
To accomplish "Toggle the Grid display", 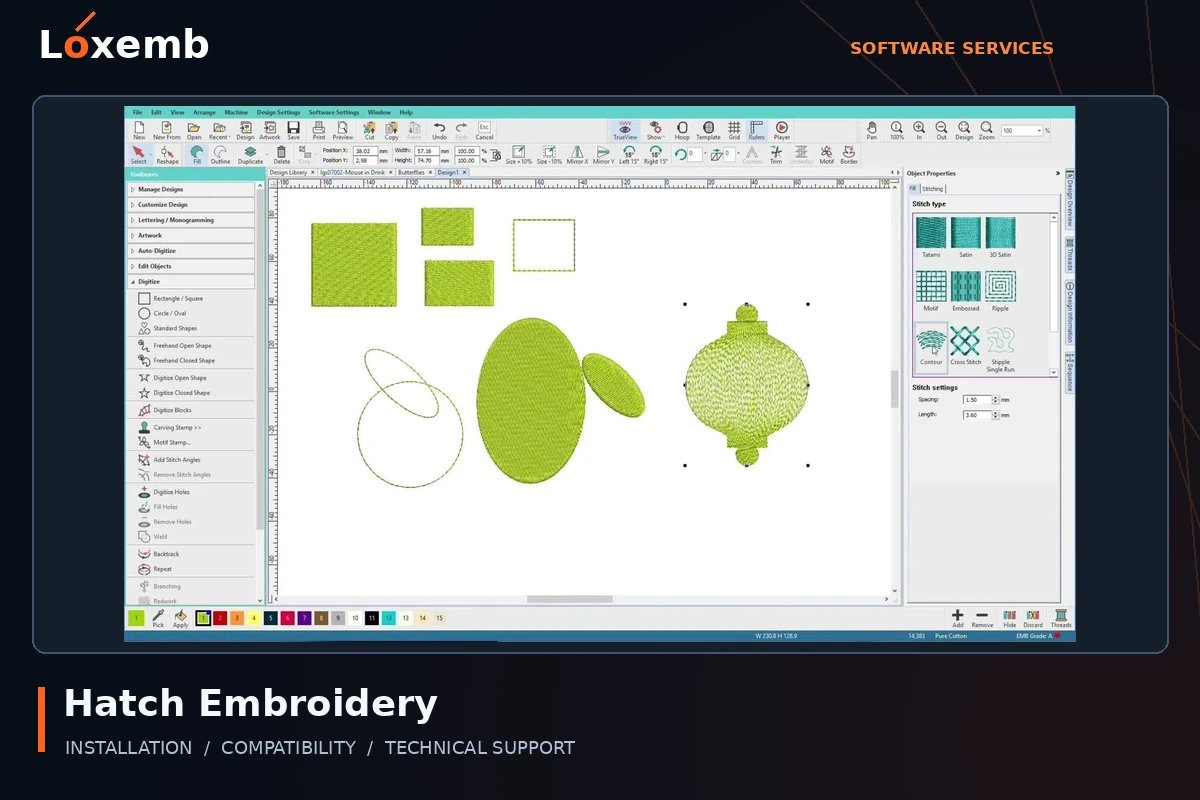I will point(734,131).
